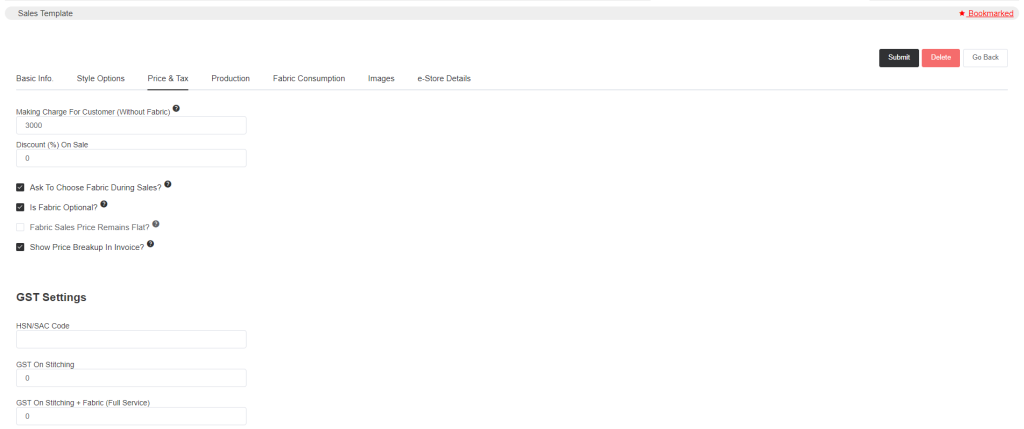Check Fabric Sales Price Remains Flat box
1024x429 pixels.
tap(20, 227)
